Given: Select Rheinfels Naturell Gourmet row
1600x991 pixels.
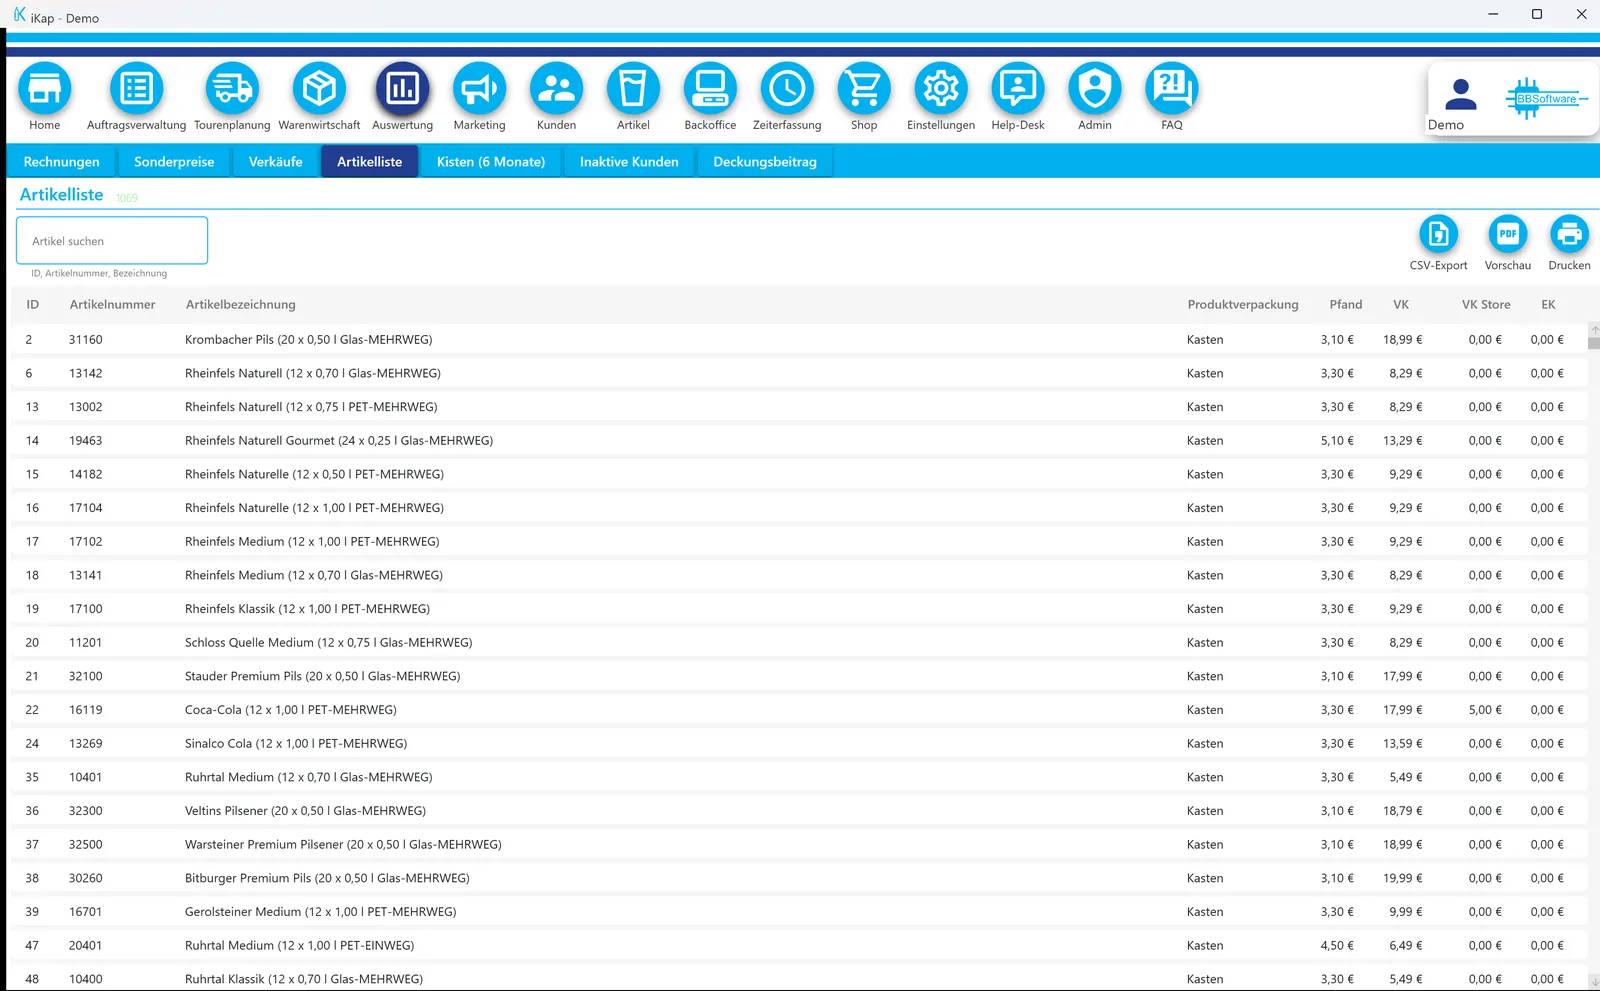Looking at the screenshot, I should [798, 441].
